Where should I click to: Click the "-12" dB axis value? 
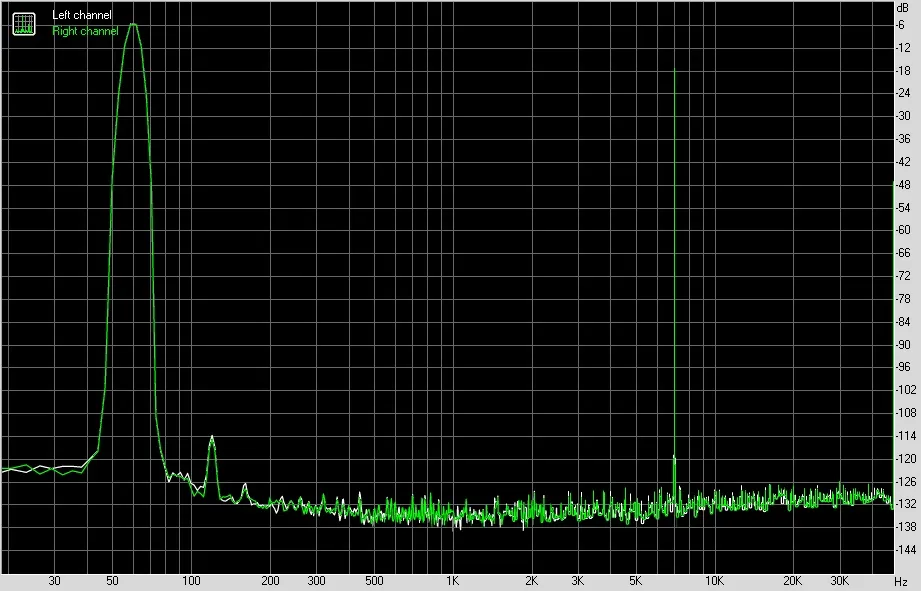click(x=902, y=48)
